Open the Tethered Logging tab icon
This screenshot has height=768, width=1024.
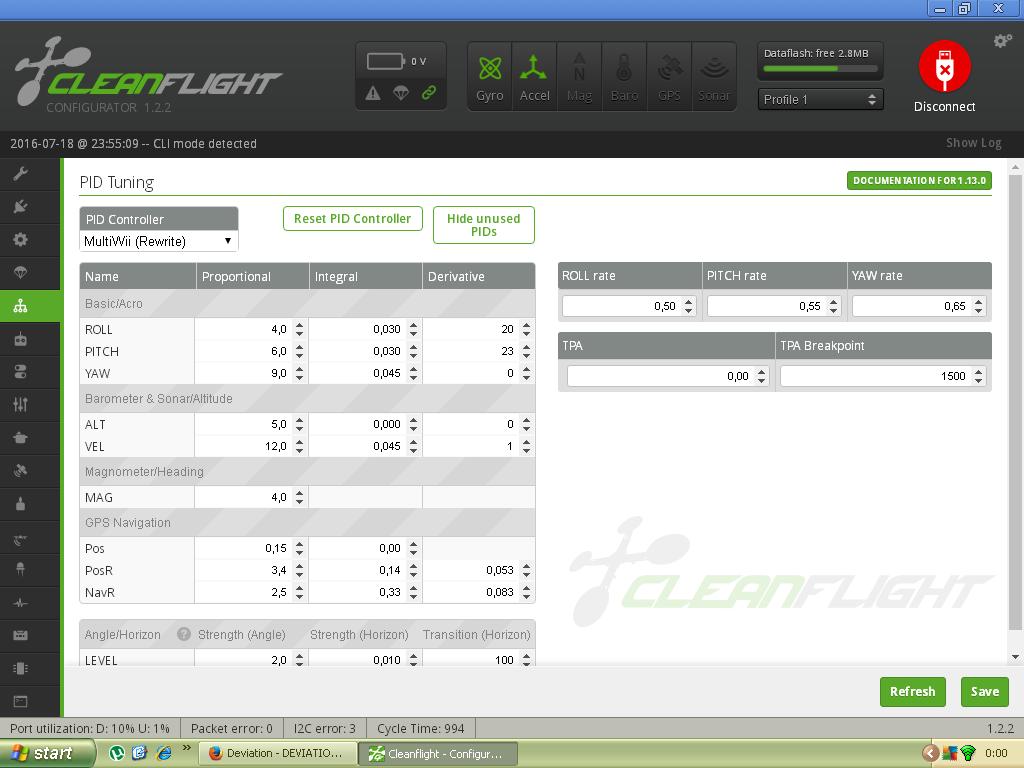click(20, 635)
